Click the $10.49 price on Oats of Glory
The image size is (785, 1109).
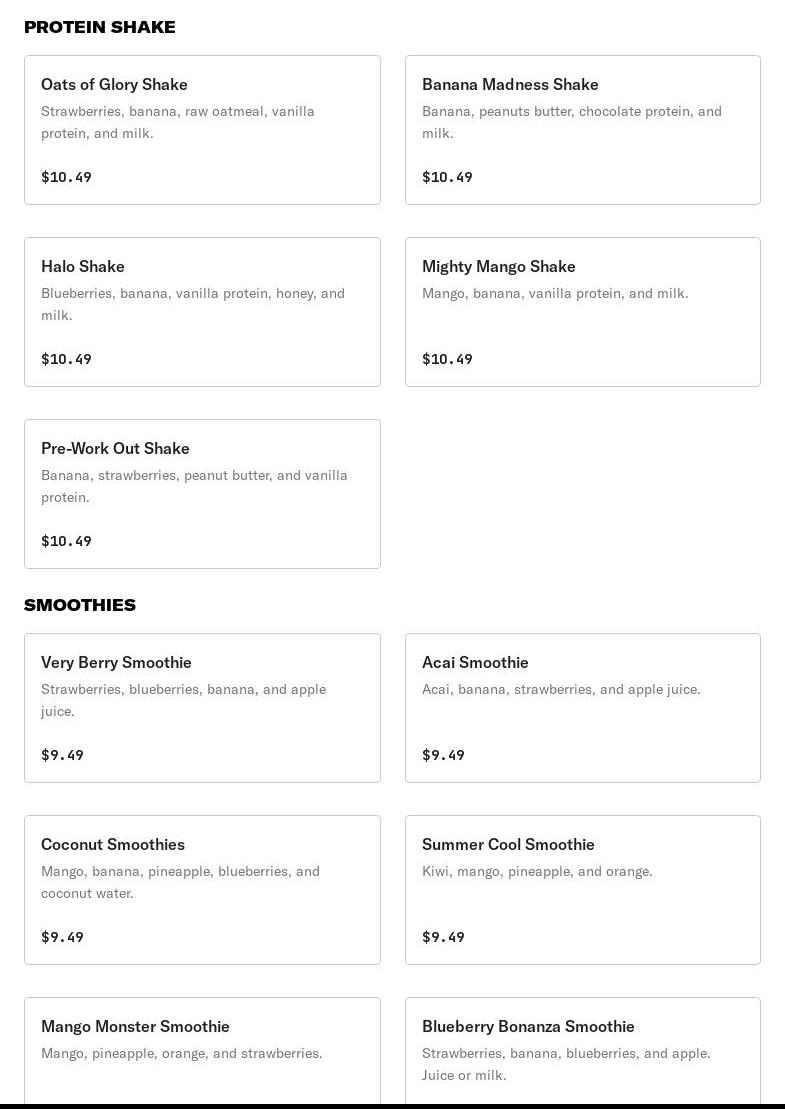click(66, 177)
